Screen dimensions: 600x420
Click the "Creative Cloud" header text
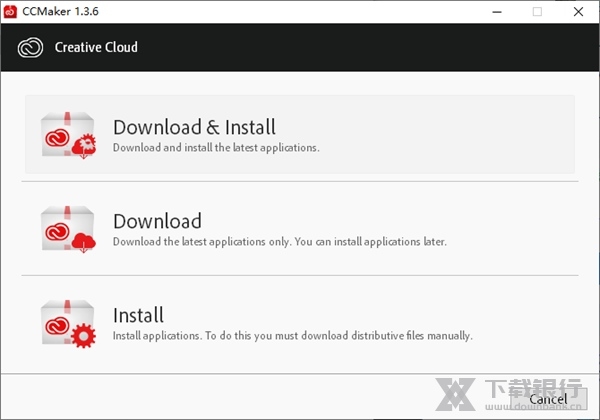[x=96, y=47]
